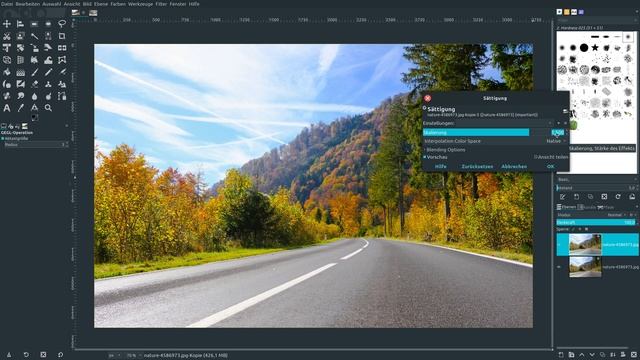Click Hilfe in the Sättigung dialog

(440, 167)
